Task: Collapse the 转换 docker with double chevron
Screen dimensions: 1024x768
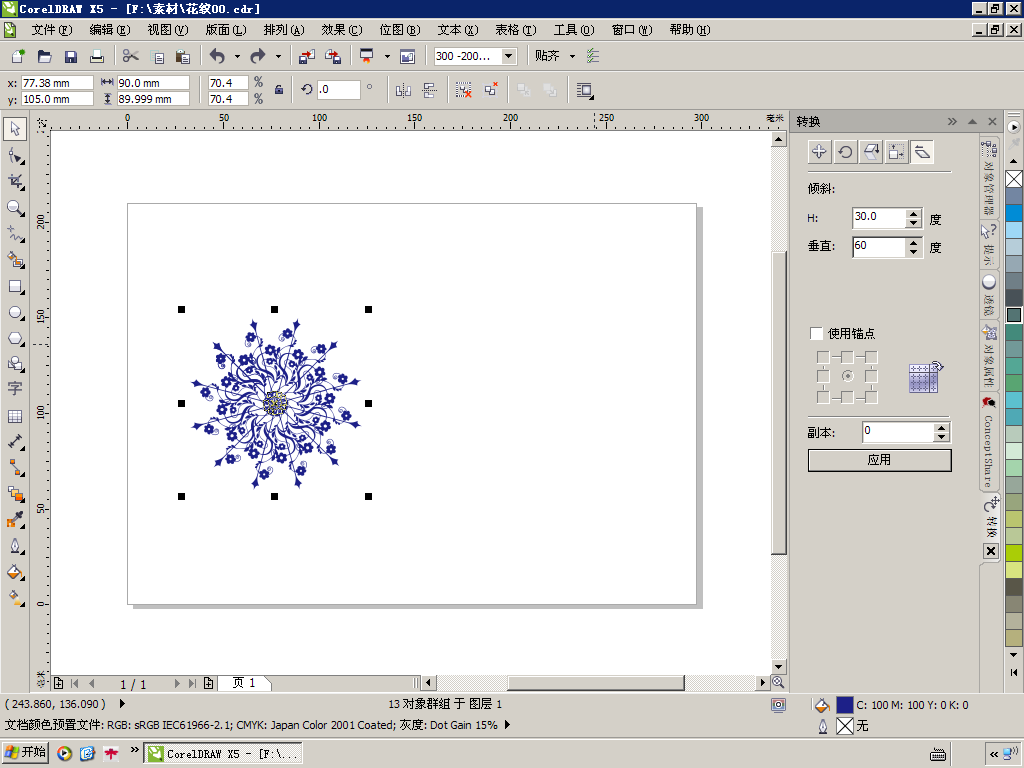Action: coord(952,121)
